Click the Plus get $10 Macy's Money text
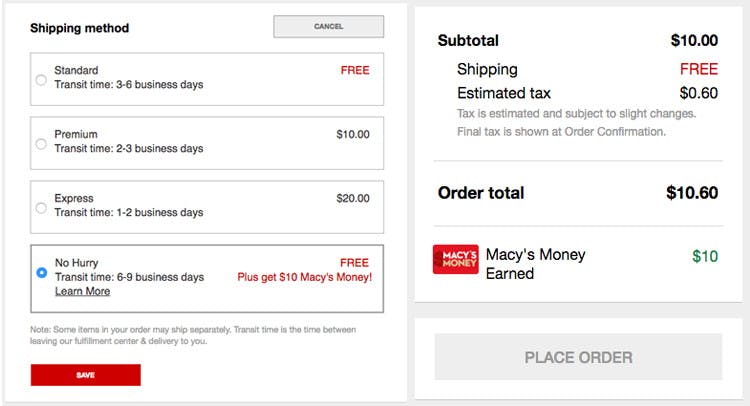Image resolution: width=750 pixels, height=406 pixels. (x=305, y=277)
